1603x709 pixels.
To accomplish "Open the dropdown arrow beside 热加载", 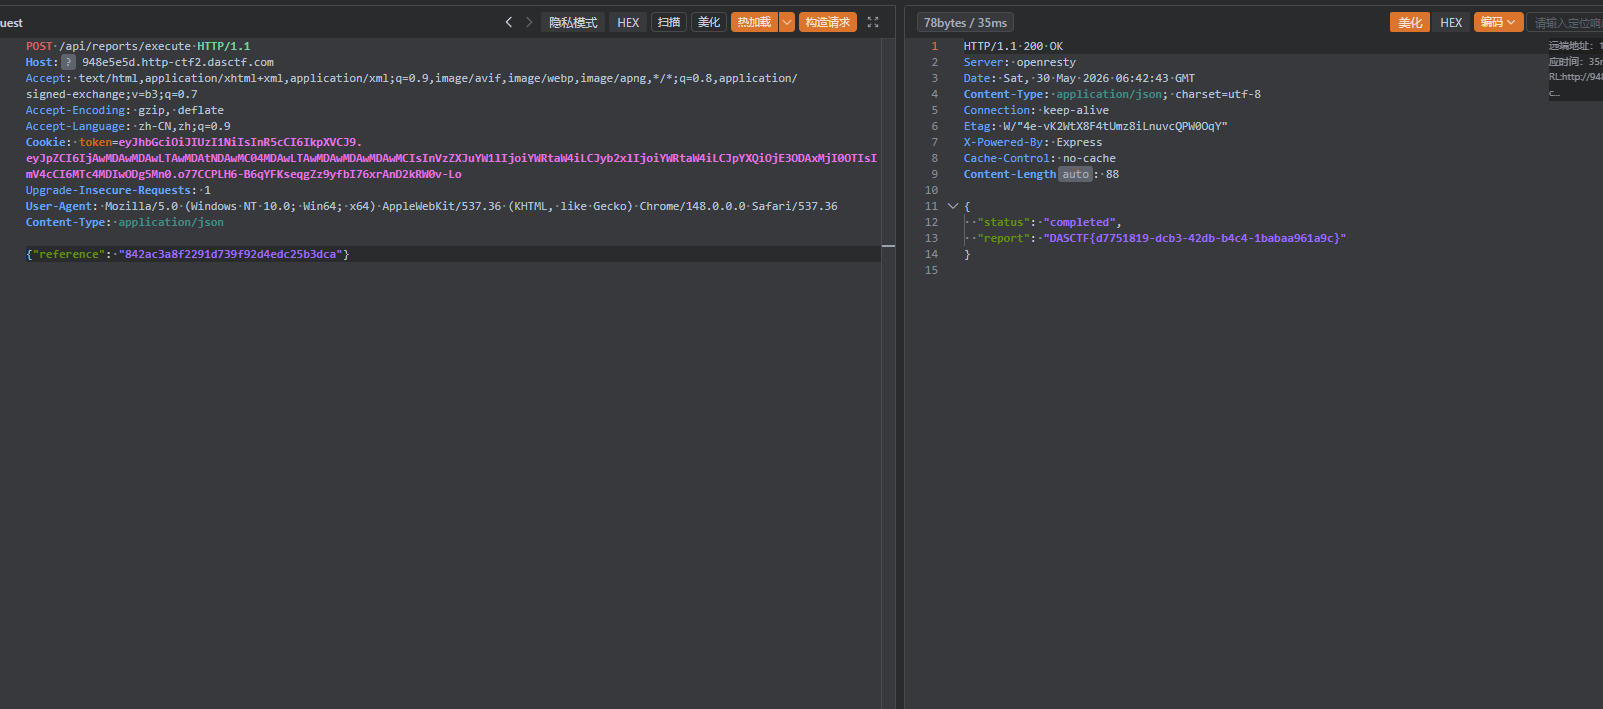I will [787, 22].
